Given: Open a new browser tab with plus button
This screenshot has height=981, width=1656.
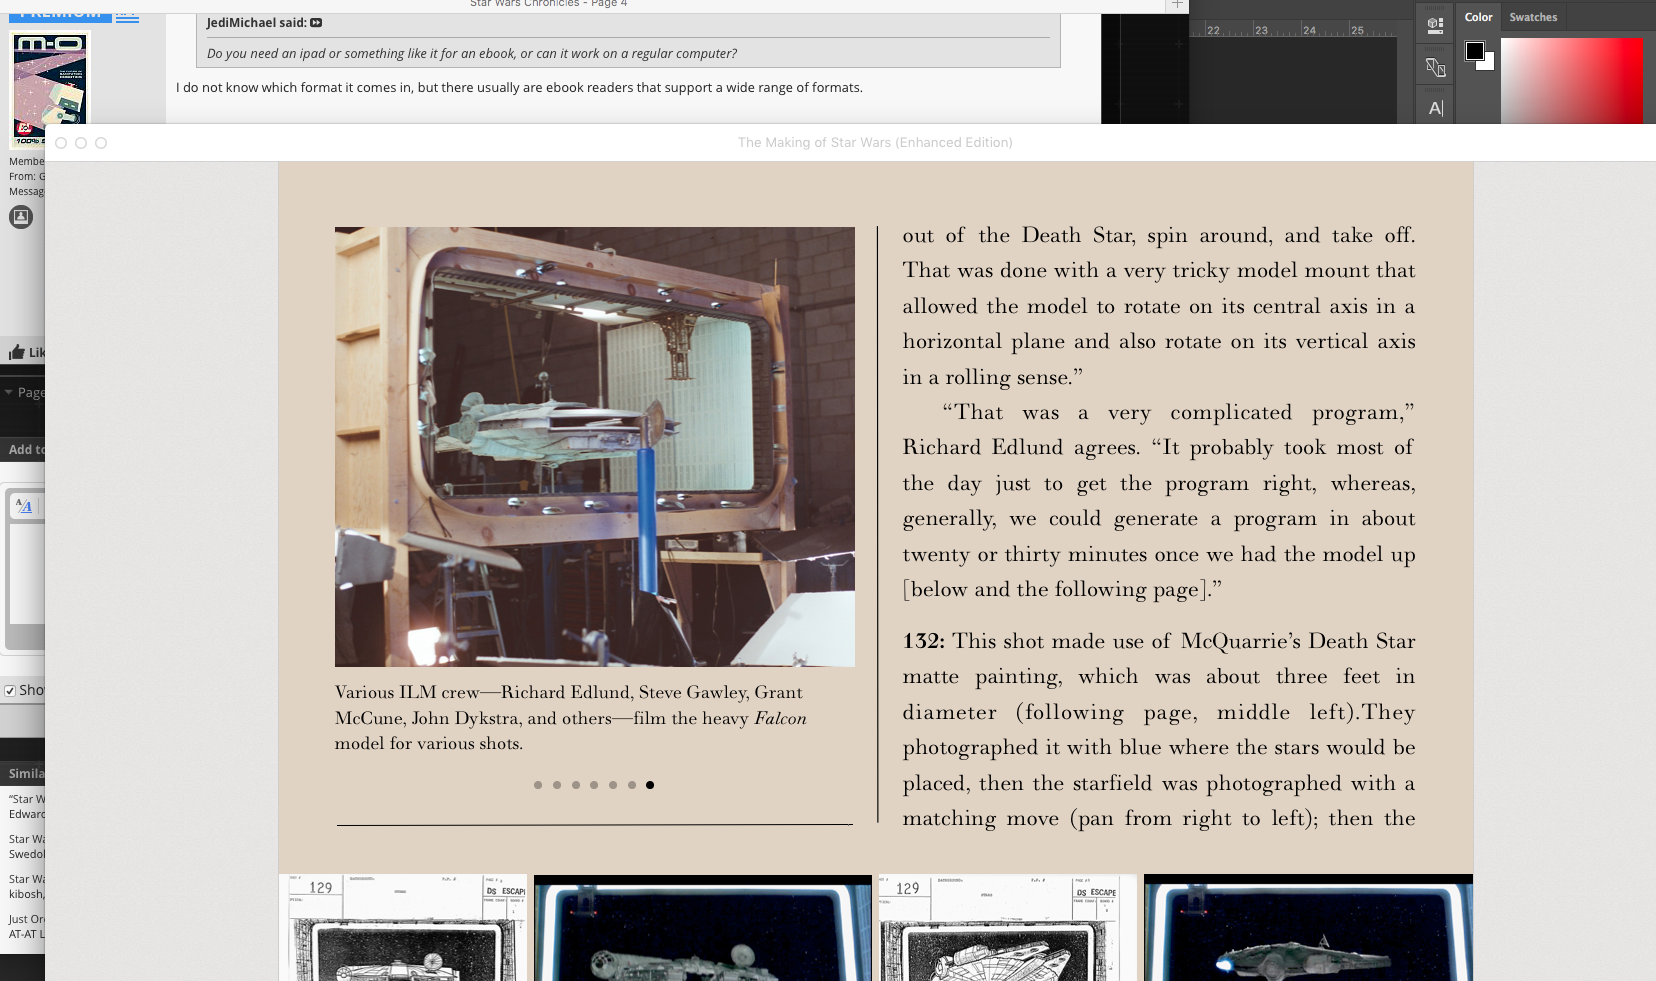Looking at the screenshot, I should [1177, 5].
